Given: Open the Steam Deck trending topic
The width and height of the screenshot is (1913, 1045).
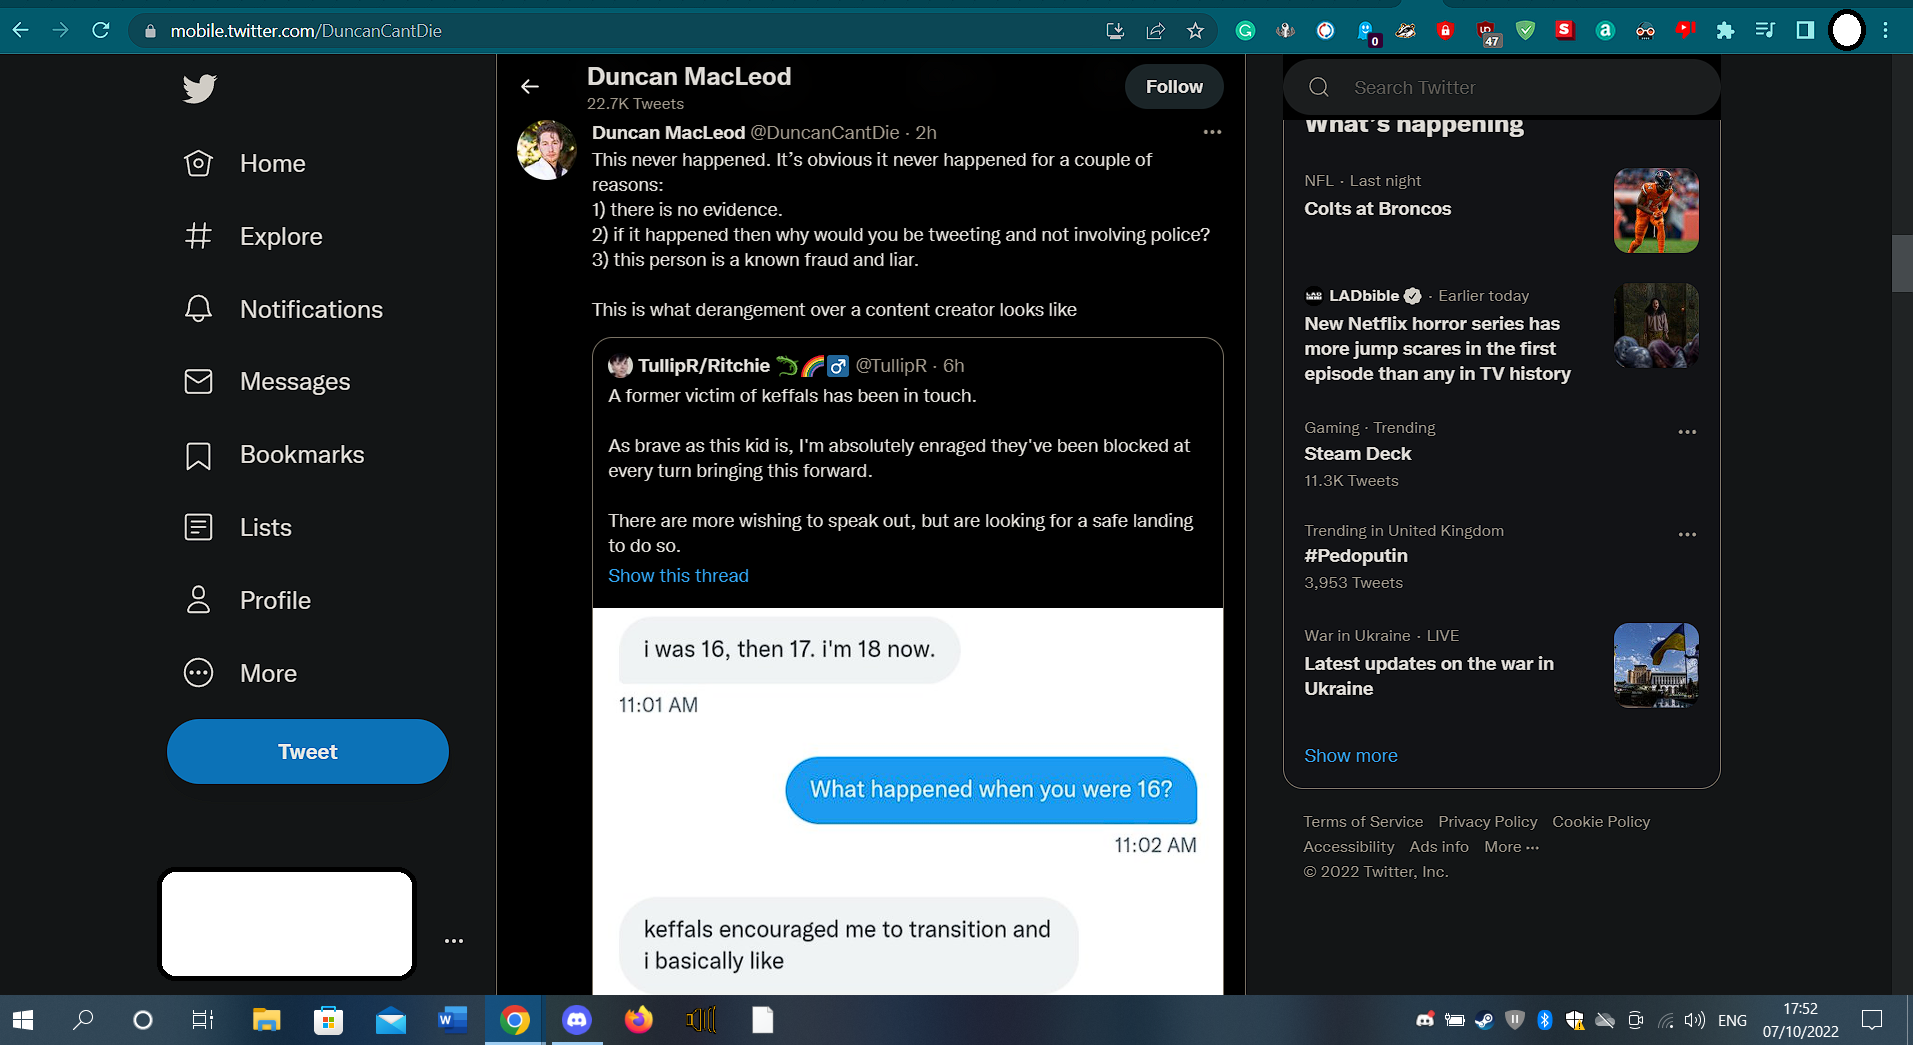Looking at the screenshot, I should pyautogui.click(x=1357, y=454).
